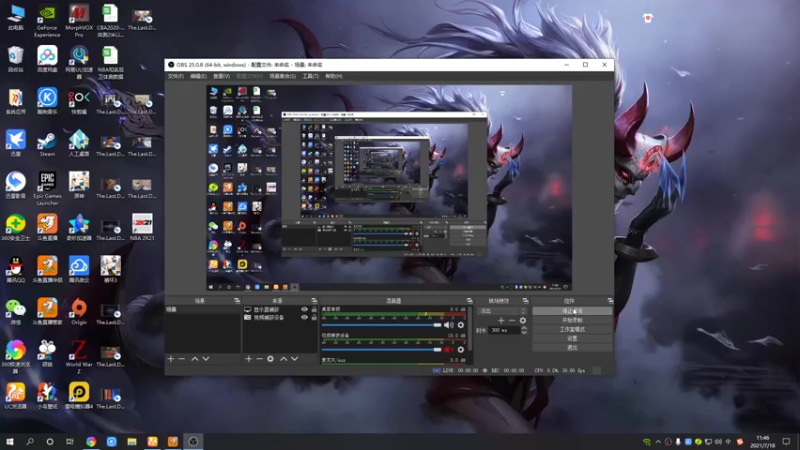800x450 pixels.
Task: Open the Scene Collection menu in OBS
Action: pos(283,76)
